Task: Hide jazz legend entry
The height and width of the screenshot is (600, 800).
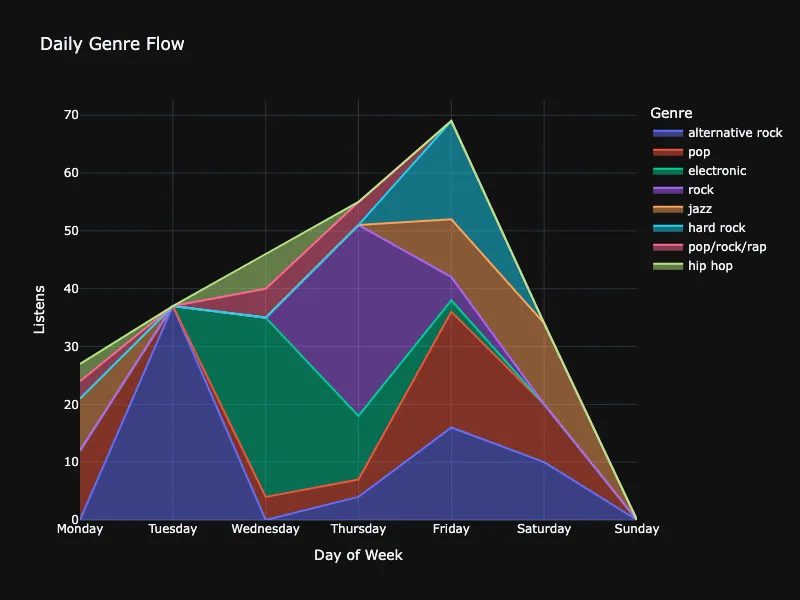Action: pos(682,209)
